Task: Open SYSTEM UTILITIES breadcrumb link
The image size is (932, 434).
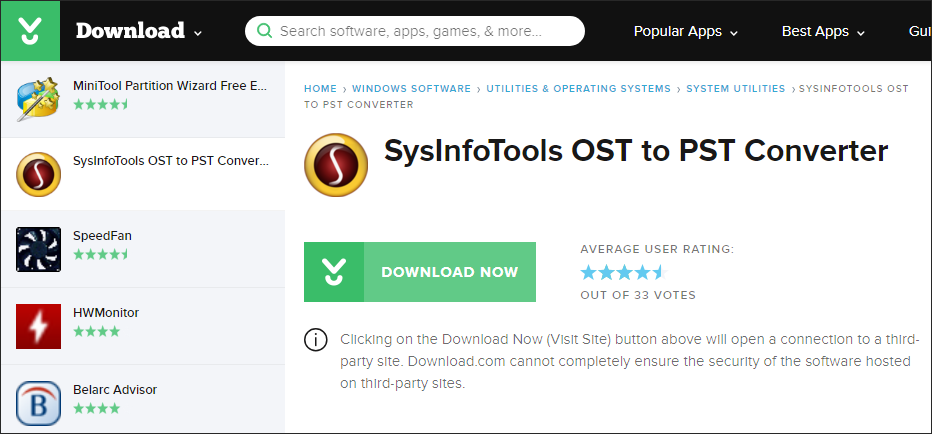Action: tap(735, 89)
